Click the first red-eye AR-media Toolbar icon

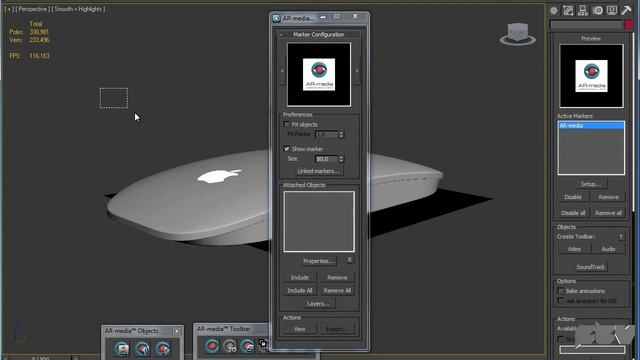pos(211,346)
